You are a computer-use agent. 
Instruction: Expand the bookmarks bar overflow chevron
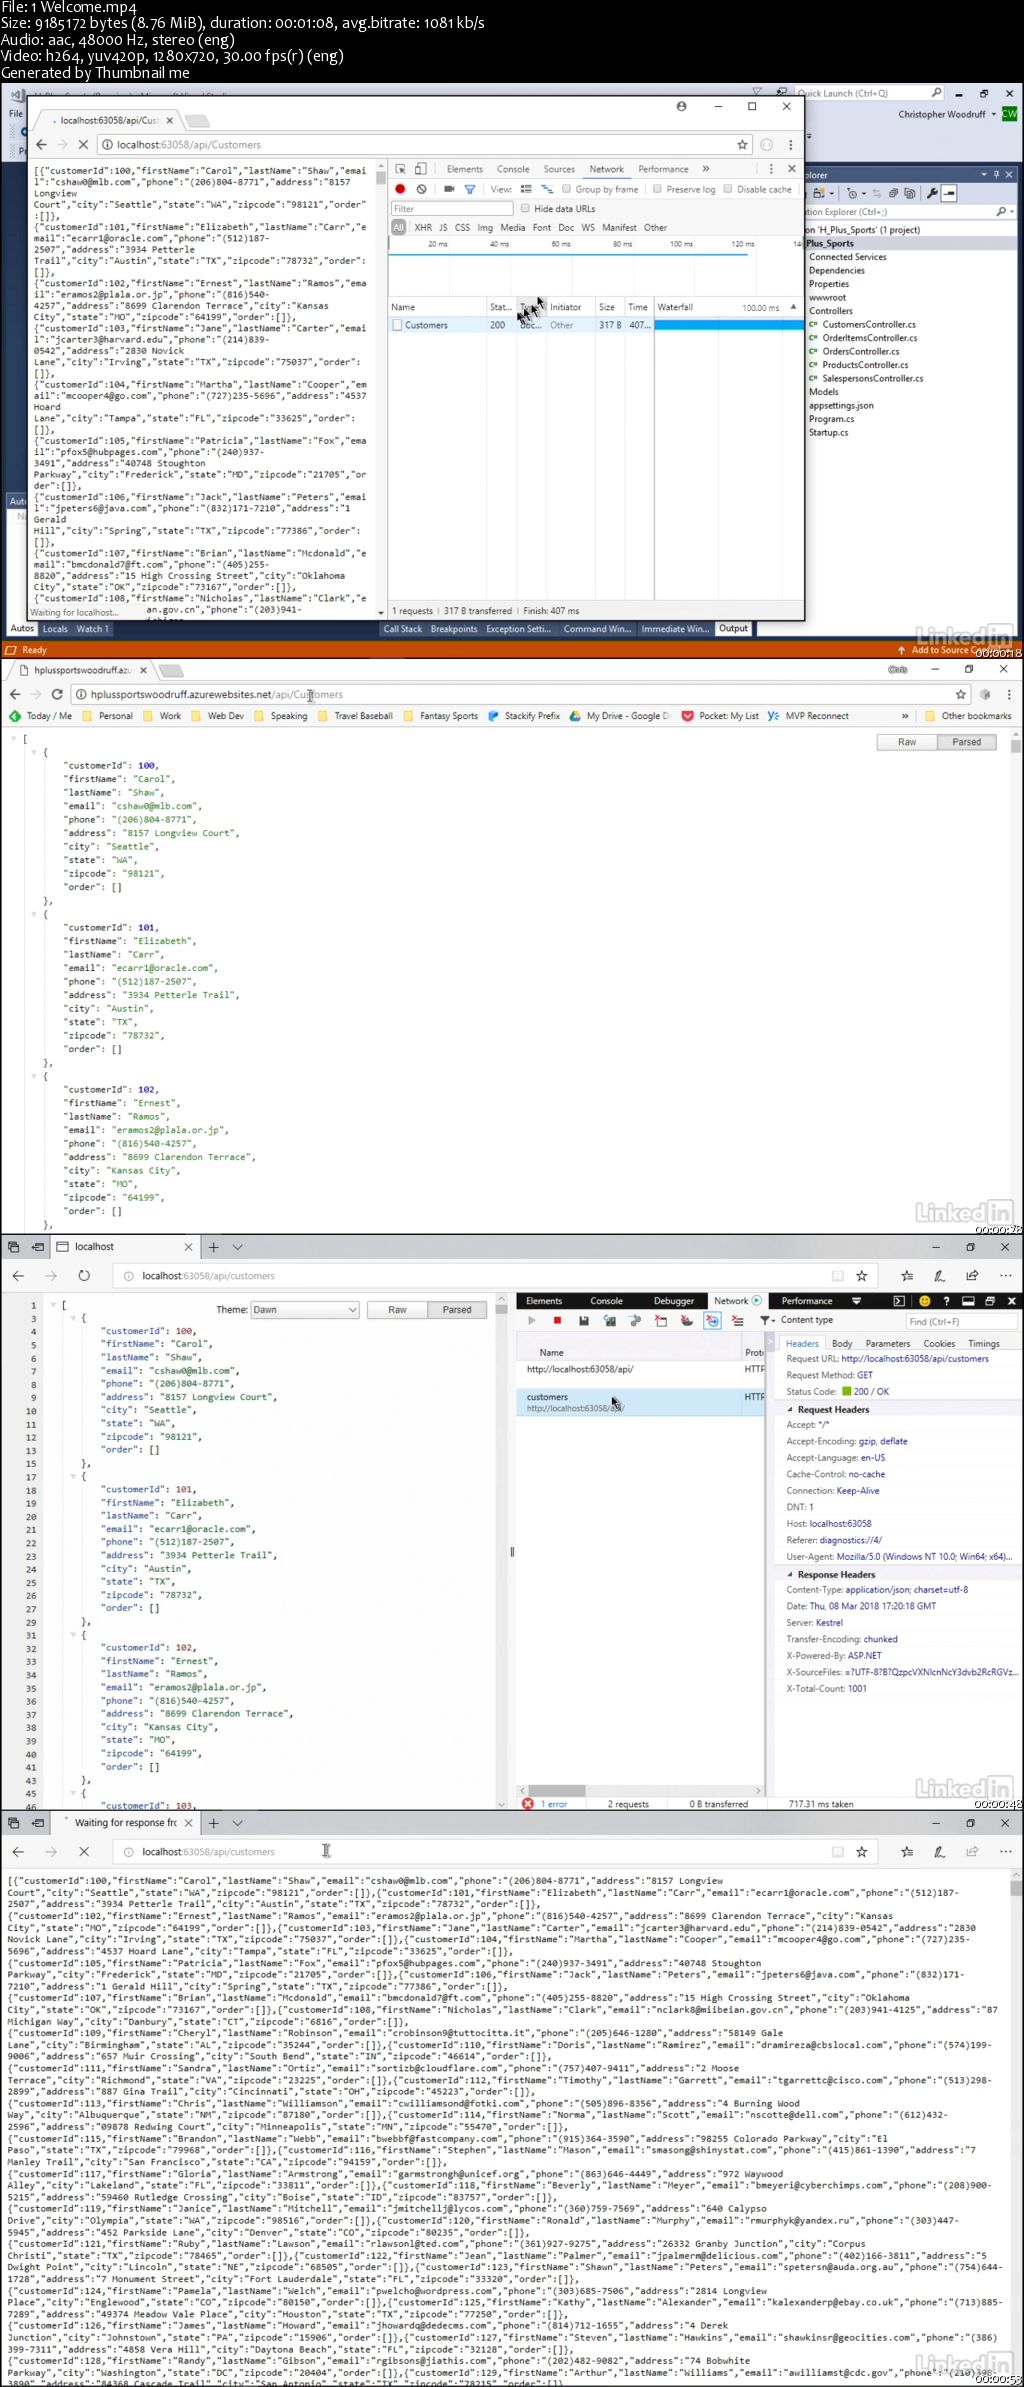pos(905,716)
